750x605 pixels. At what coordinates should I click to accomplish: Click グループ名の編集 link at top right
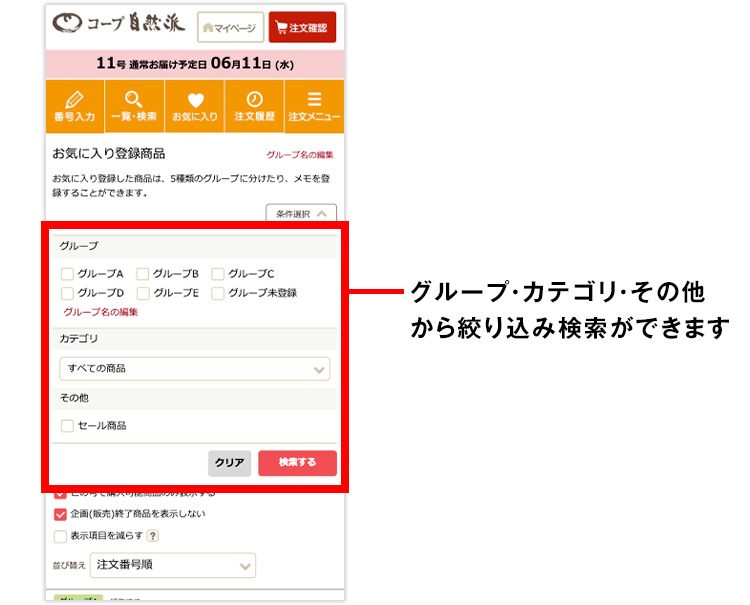pyautogui.click(x=300, y=155)
